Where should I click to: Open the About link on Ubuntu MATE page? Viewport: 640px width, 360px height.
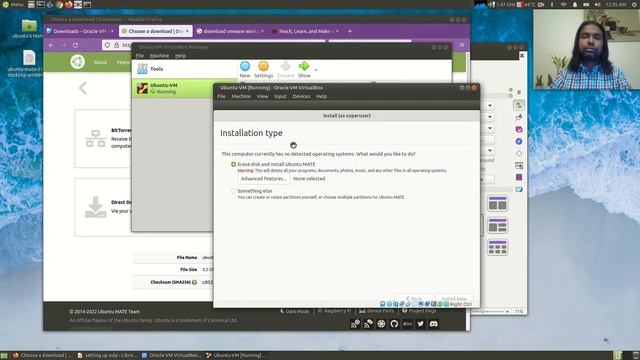coord(100,62)
